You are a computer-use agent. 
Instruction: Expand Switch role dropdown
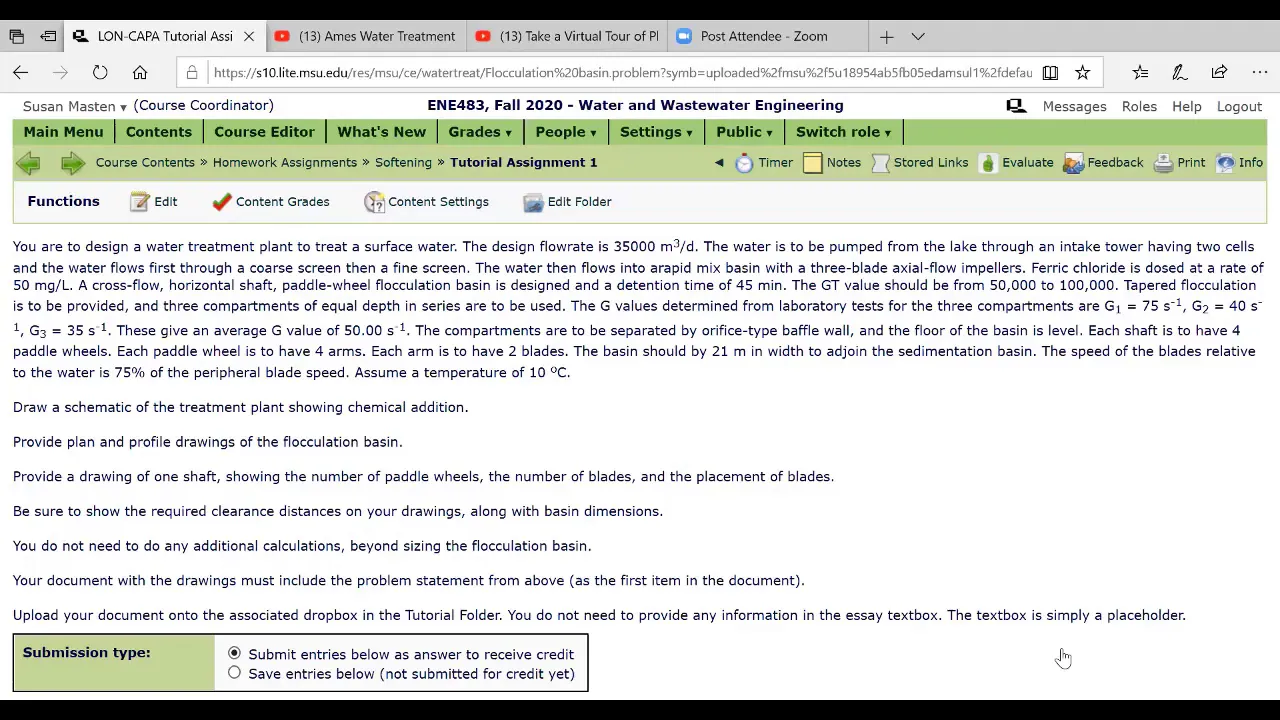(x=843, y=132)
